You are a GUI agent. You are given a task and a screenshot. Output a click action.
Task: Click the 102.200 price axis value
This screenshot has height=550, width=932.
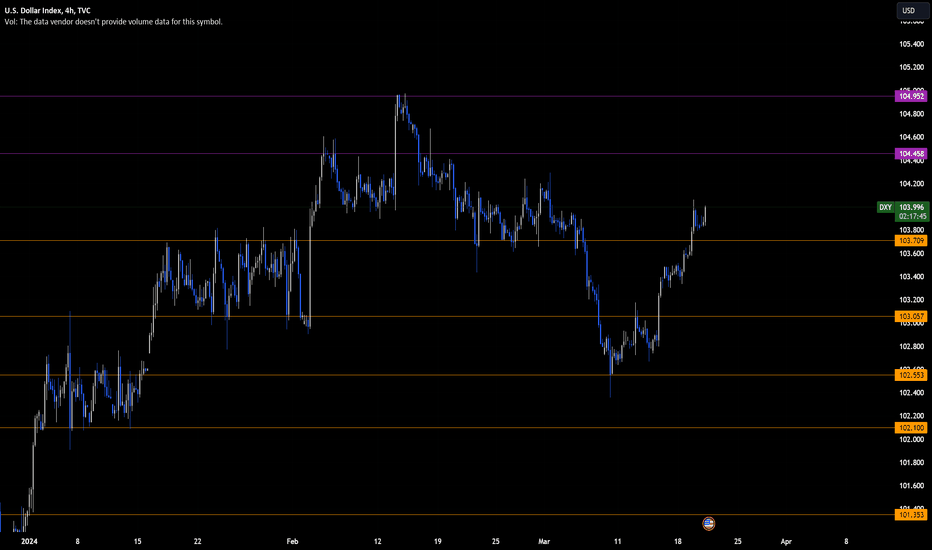912,416
